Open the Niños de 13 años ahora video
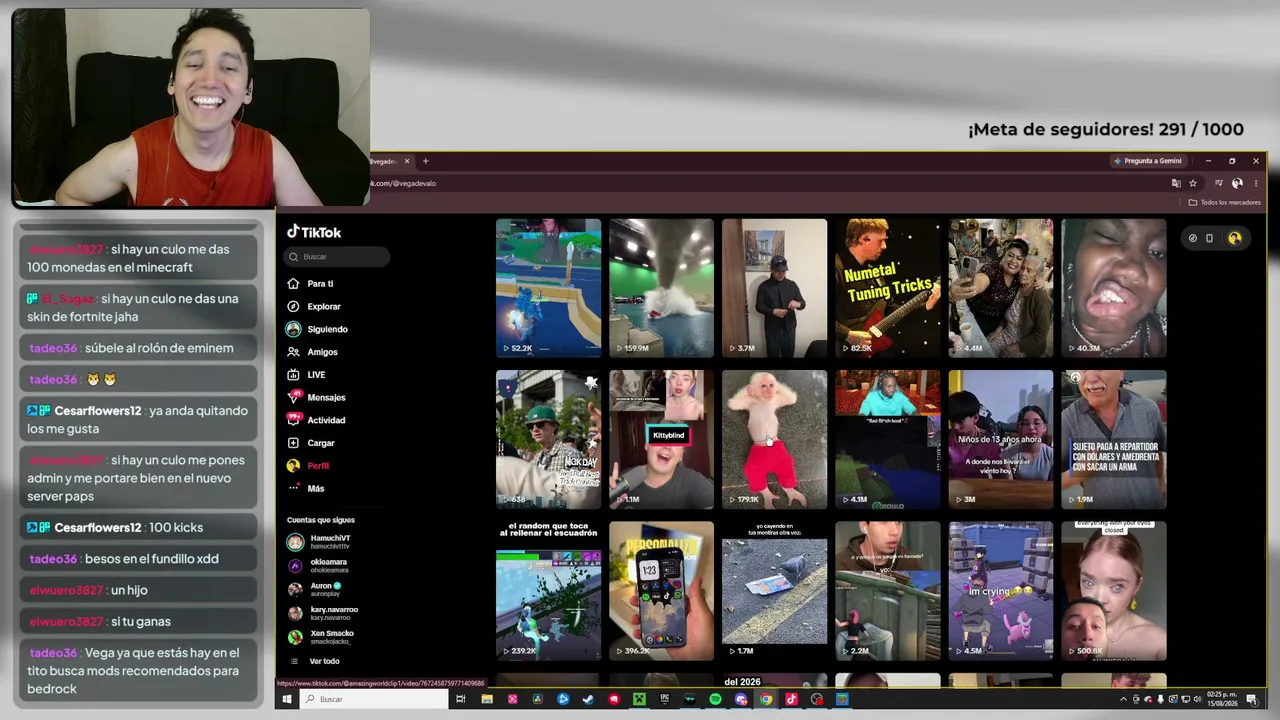1280x720 pixels. [x=1001, y=439]
